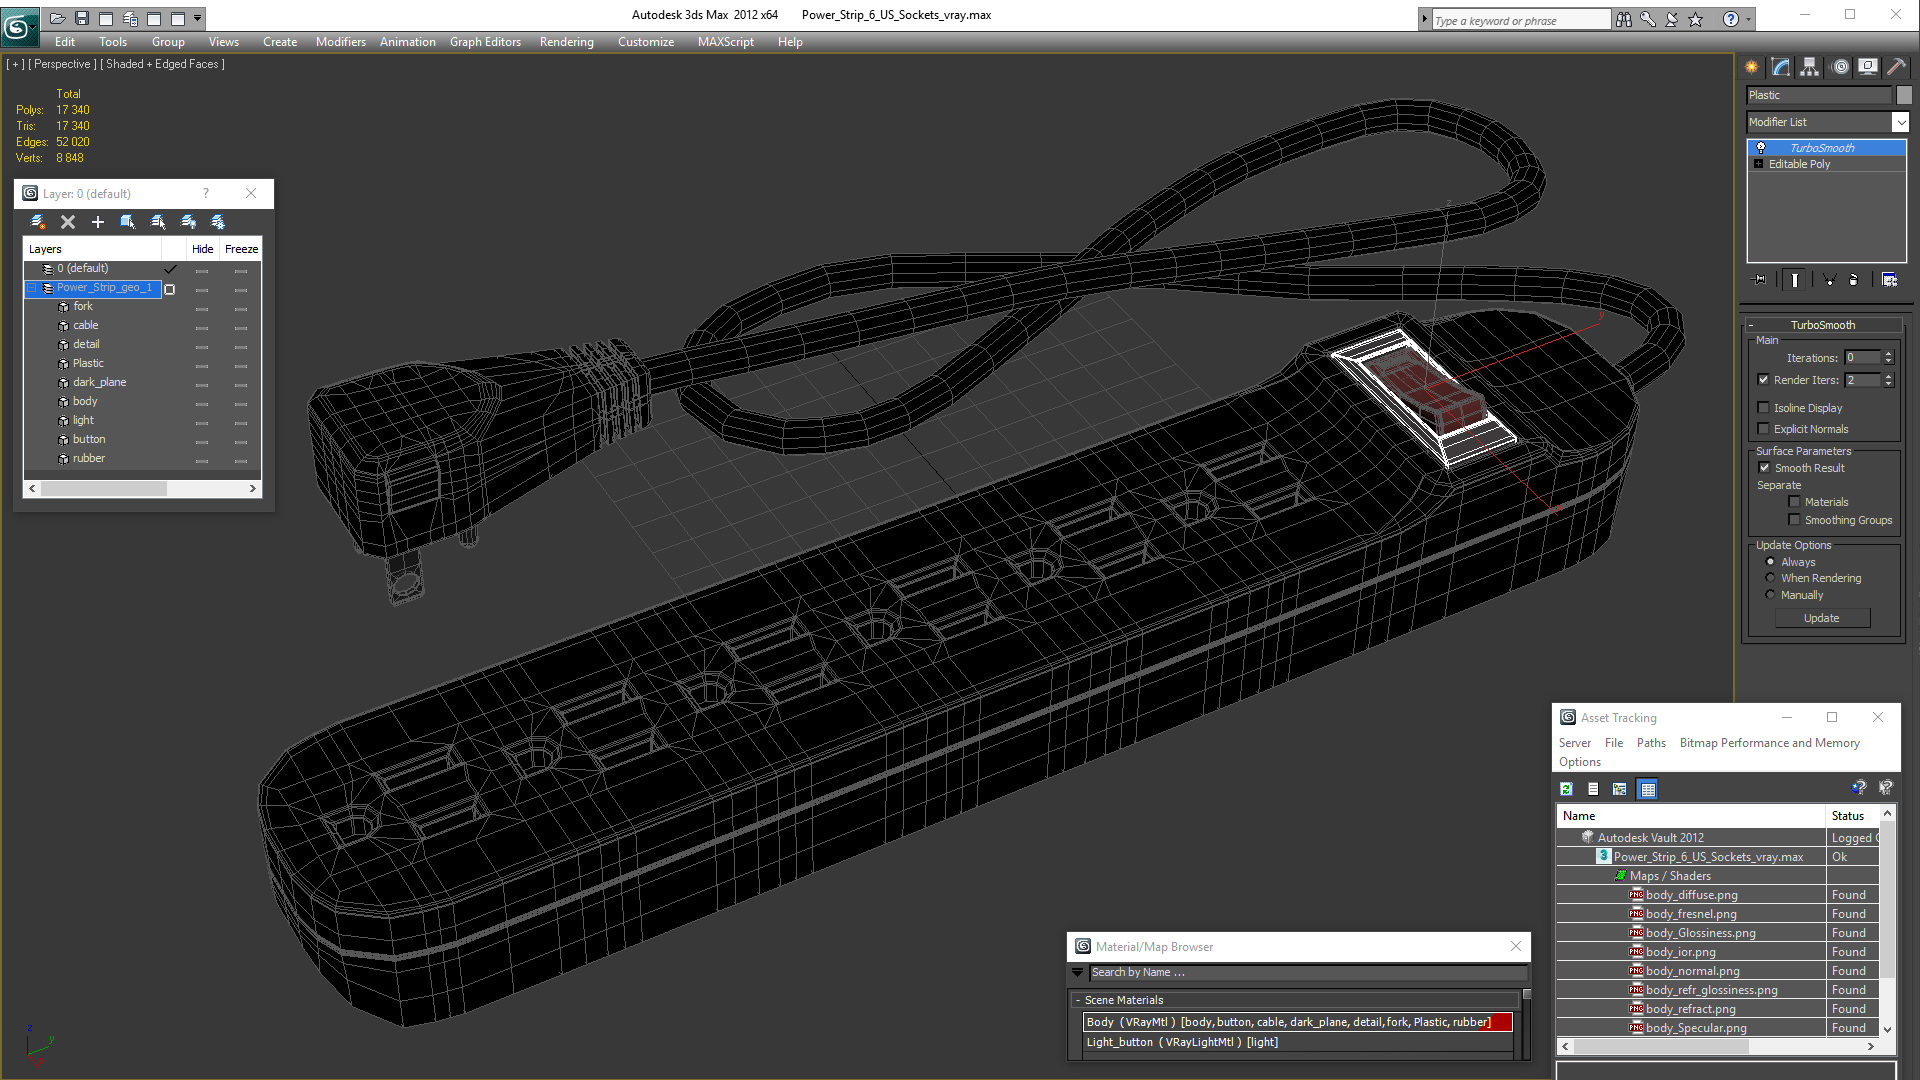Open the Utilities hammer panel tab
This screenshot has width=1920, height=1080.
pyautogui.click(x=1896, y=67)
